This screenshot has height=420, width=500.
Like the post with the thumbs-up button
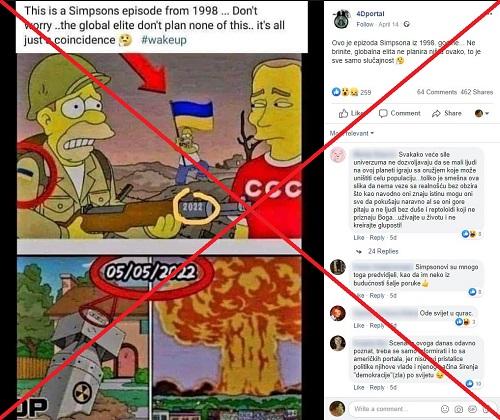pyautogui.click(x=351, y=113)
